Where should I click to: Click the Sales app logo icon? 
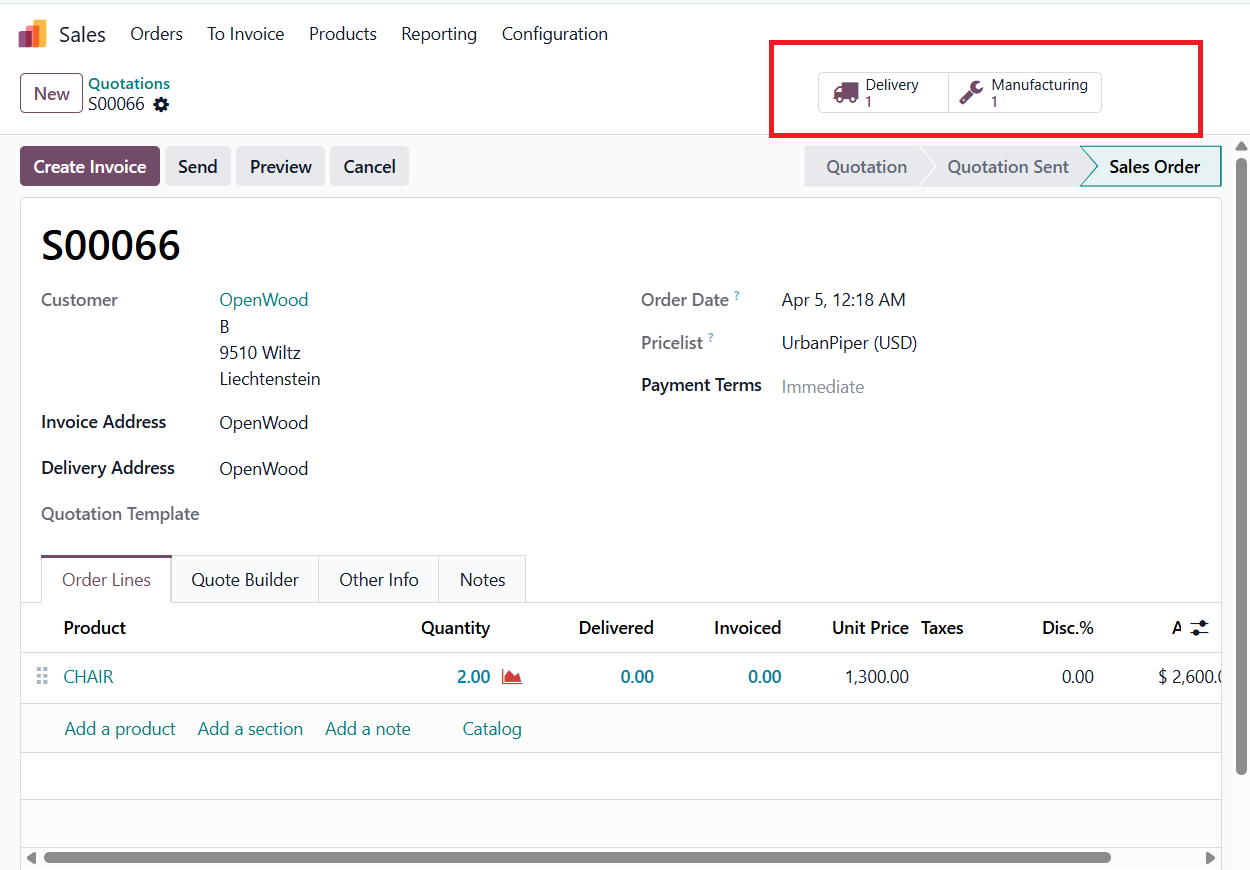point(32,34)
